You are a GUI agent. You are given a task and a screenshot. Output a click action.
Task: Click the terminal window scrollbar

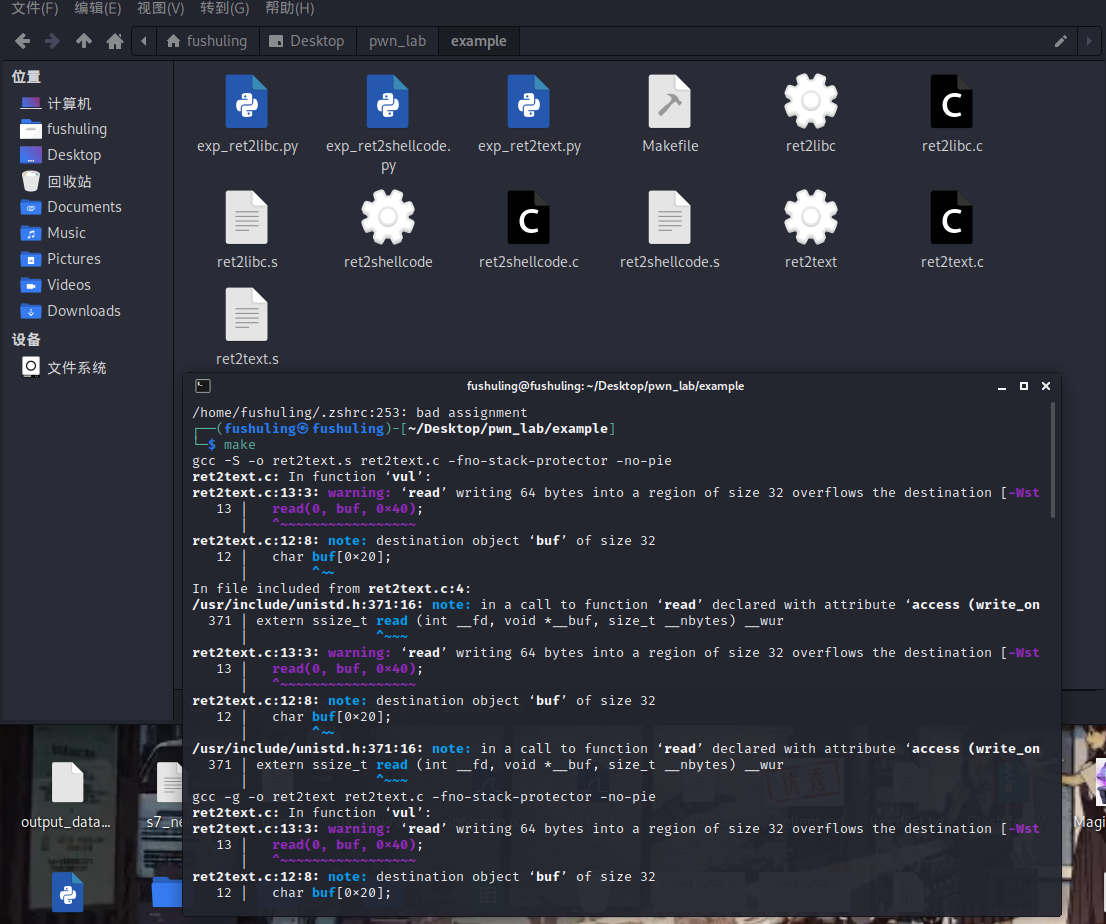[x=1053, y=460]
